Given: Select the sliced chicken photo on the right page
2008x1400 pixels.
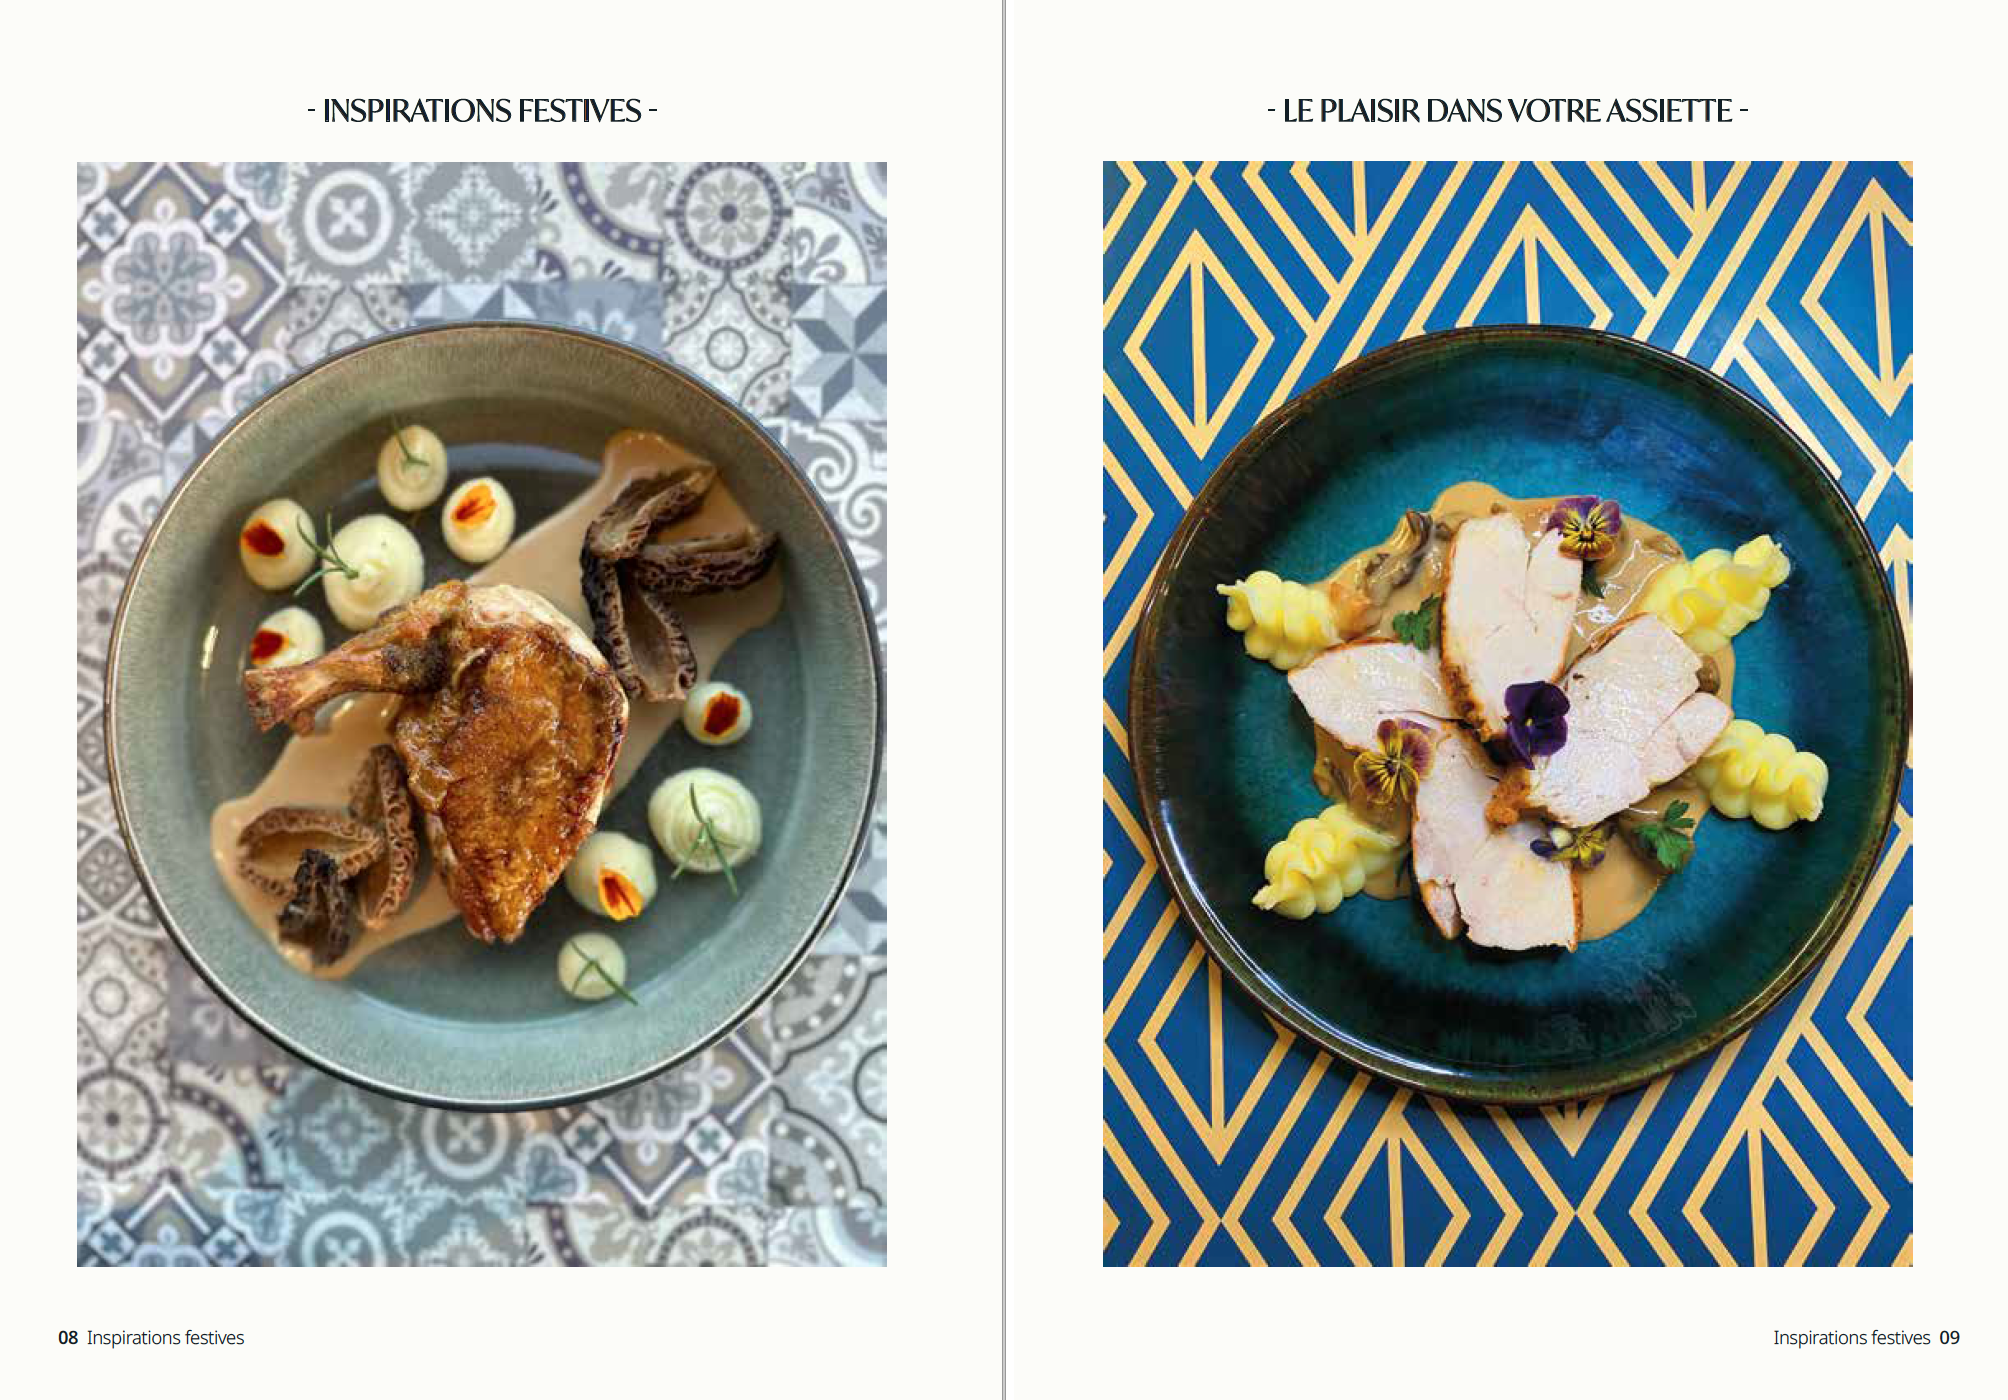Looking at the screenshot, I should coord(1507,714).
